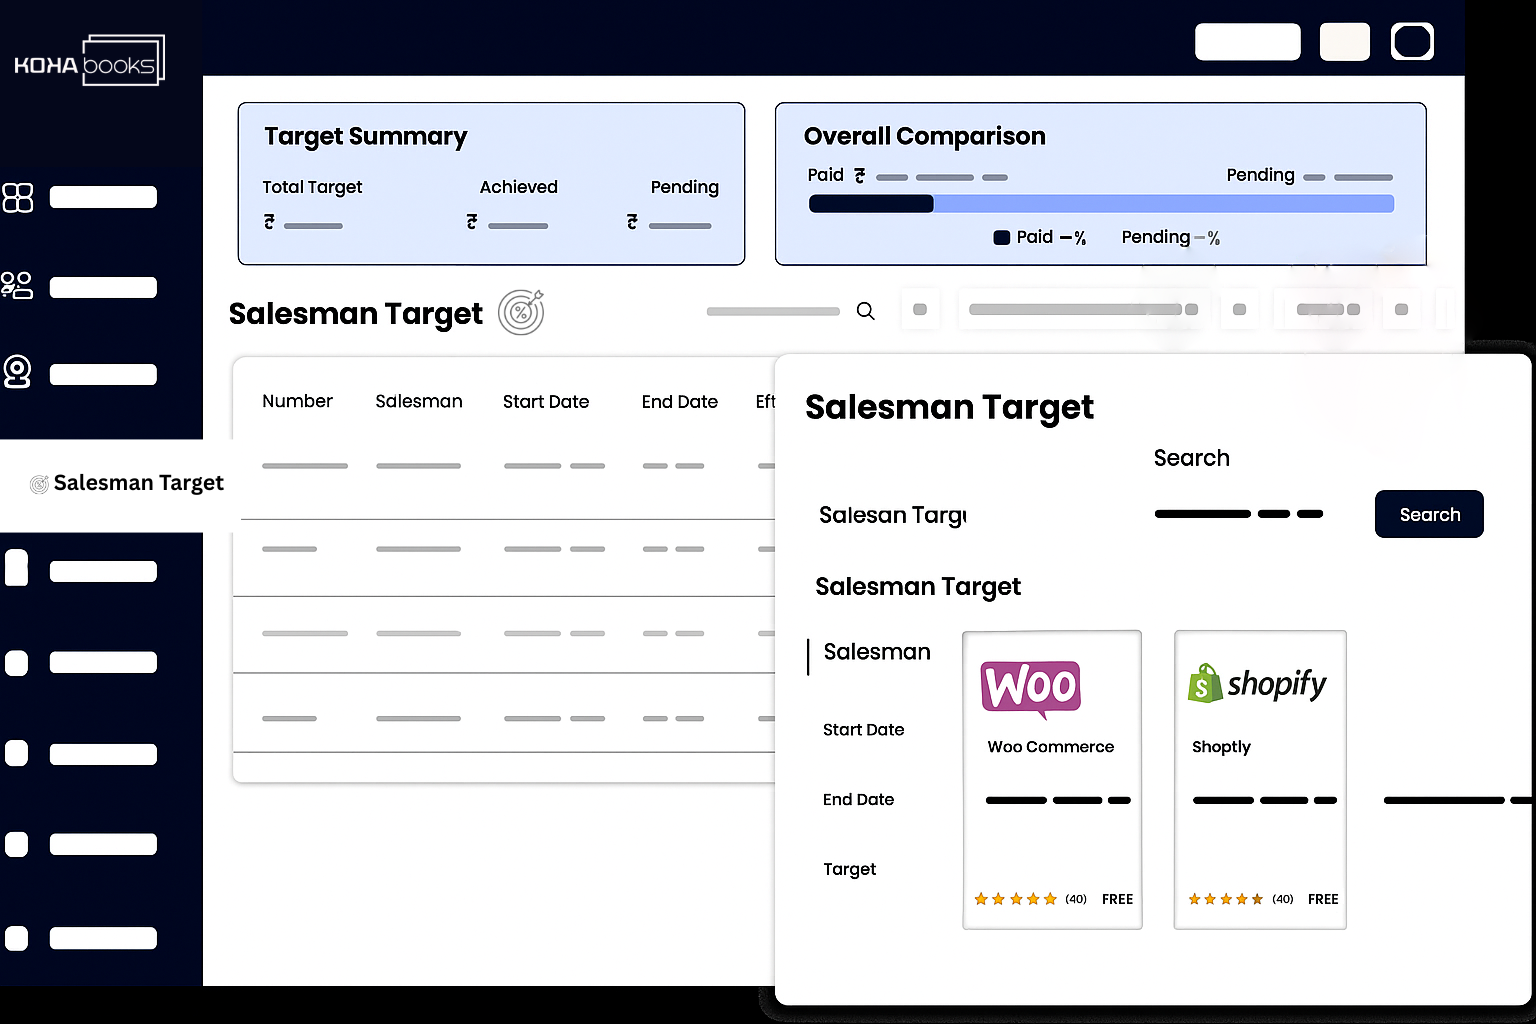Click the Number column header in table
Screen dimensions: 1536x1024
(297, 401)
